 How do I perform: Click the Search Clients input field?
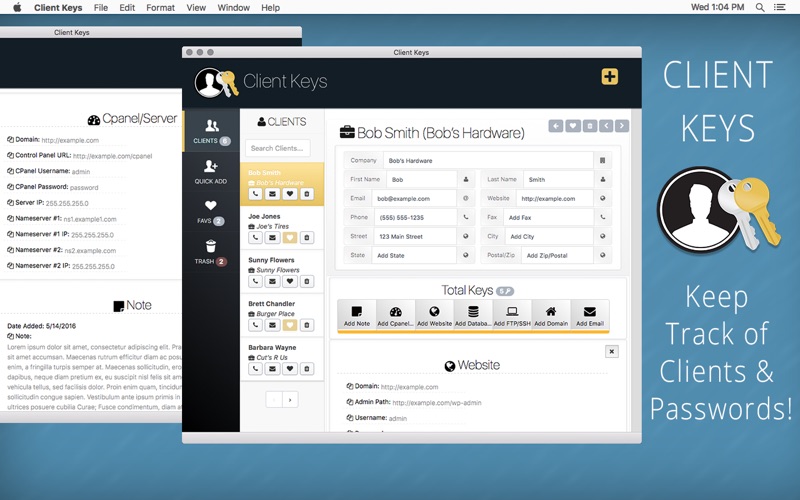278,148
